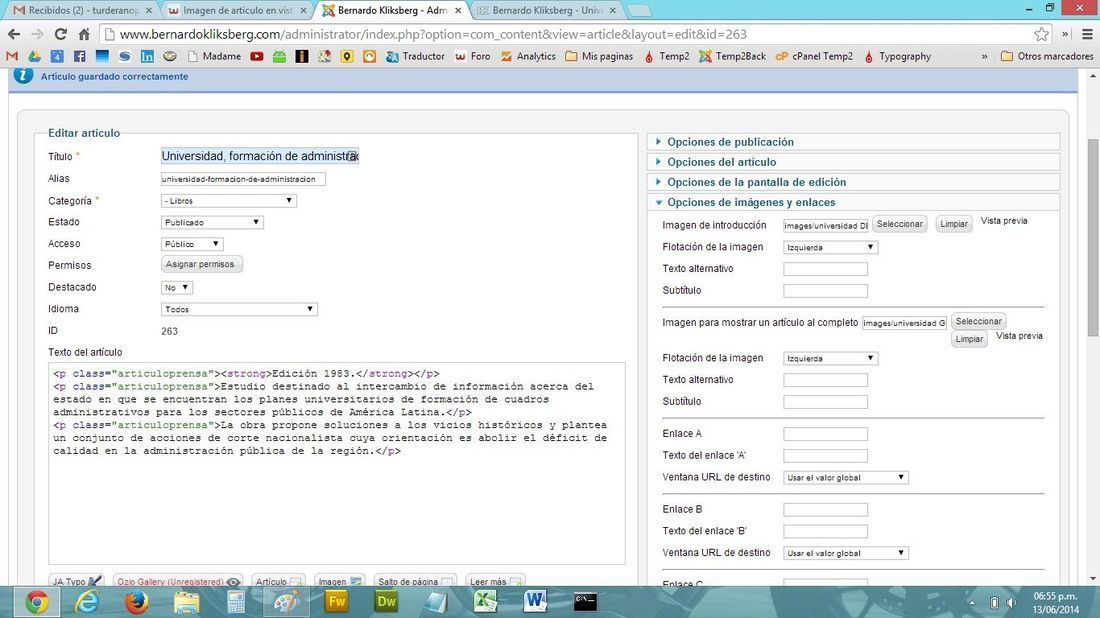
Task: Expand Opciones de publicación panel
Action: (853, 142)
